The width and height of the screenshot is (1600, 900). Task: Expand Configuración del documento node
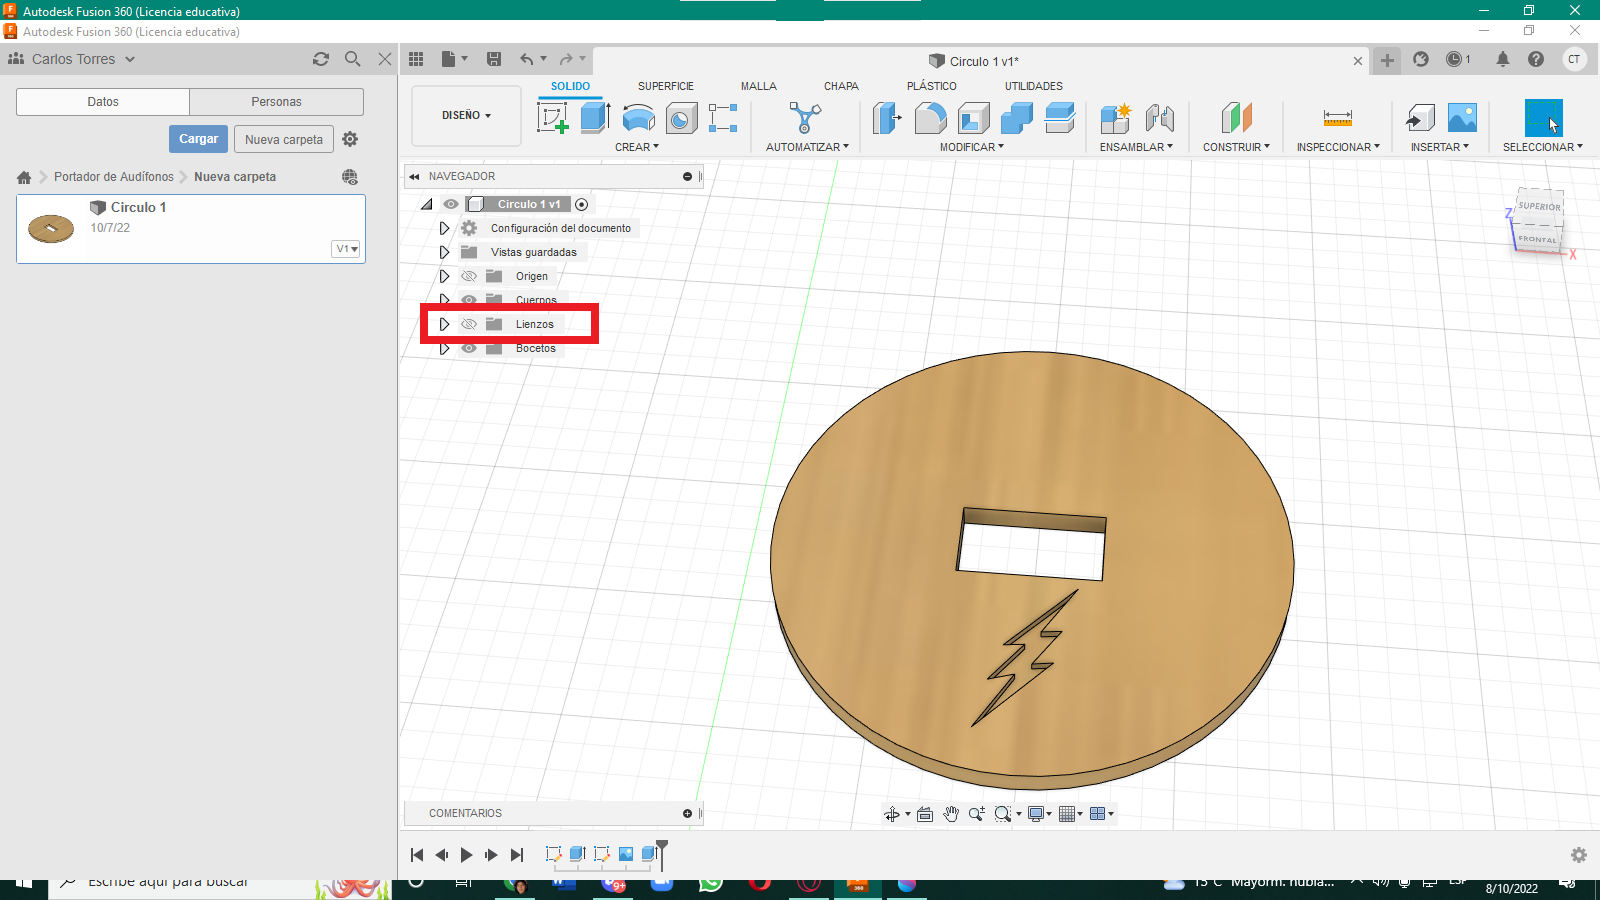pyautogui.click(x=445, y=228)
